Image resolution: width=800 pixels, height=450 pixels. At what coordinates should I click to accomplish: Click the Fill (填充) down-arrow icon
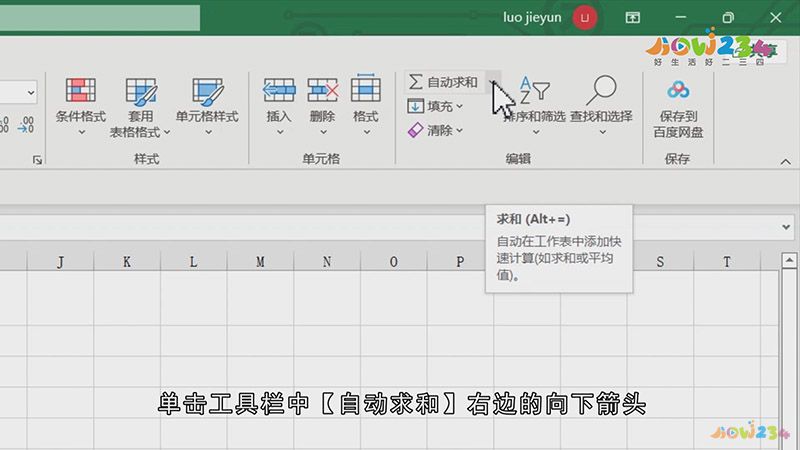(x=415, y=106)
